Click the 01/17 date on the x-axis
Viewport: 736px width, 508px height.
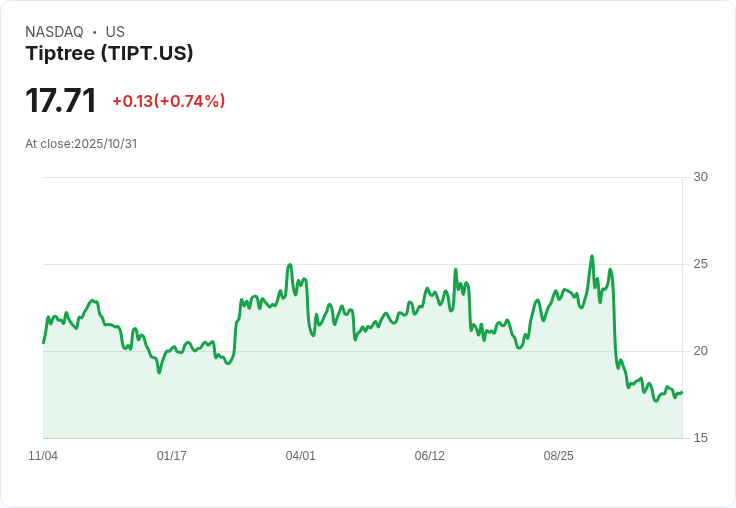[172, 456]
